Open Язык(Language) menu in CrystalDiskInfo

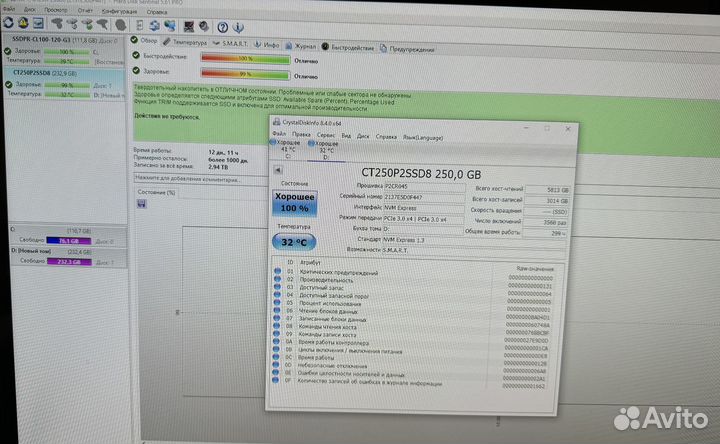[423, 137]
